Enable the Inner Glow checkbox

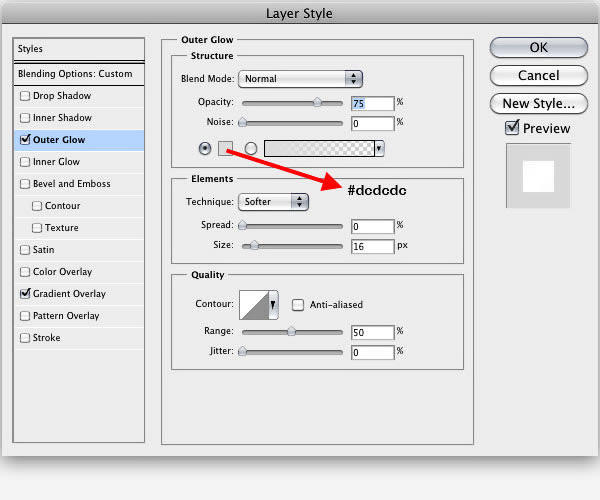point(25,162)
